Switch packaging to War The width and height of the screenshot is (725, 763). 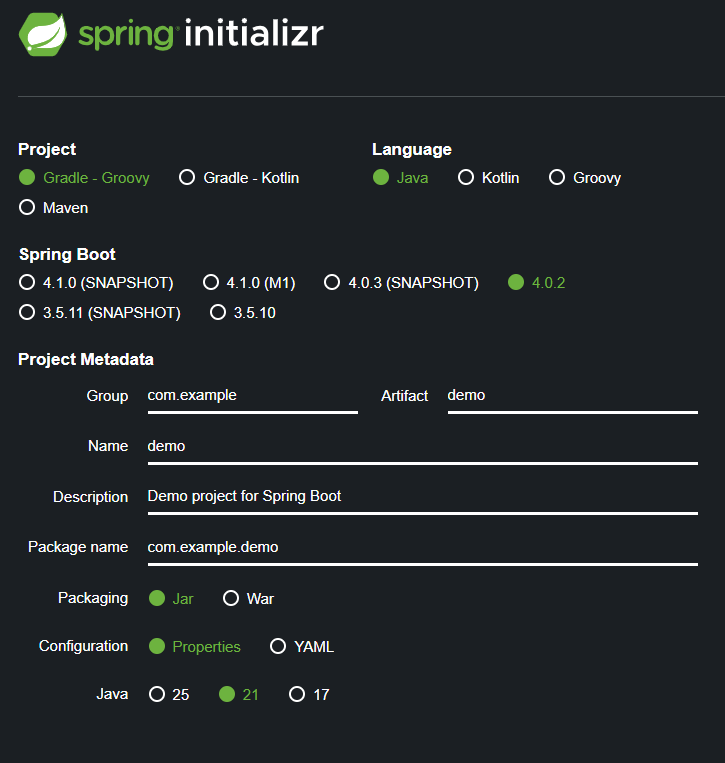(248, 599)
